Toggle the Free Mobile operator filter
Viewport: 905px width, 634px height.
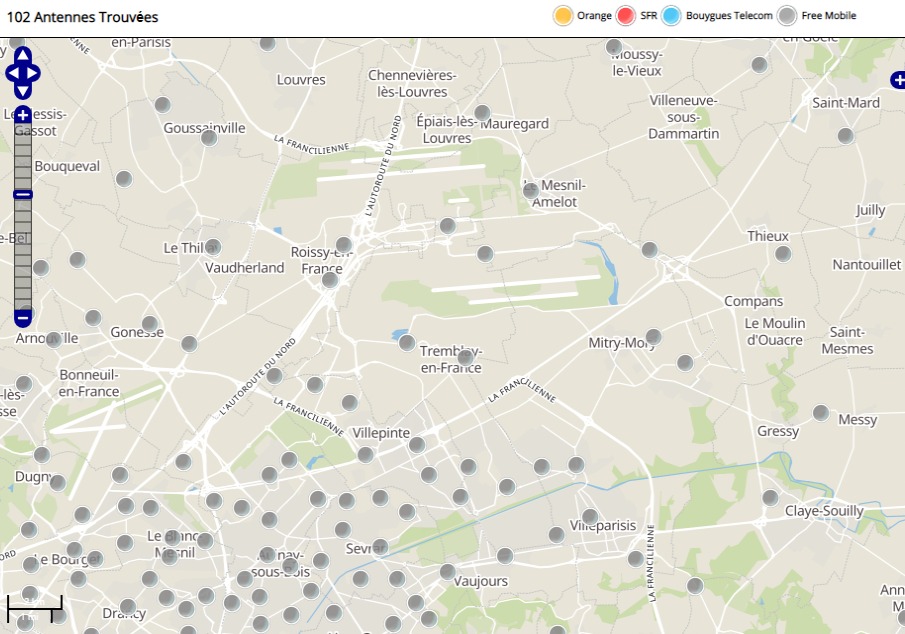(x=788, y=15)
